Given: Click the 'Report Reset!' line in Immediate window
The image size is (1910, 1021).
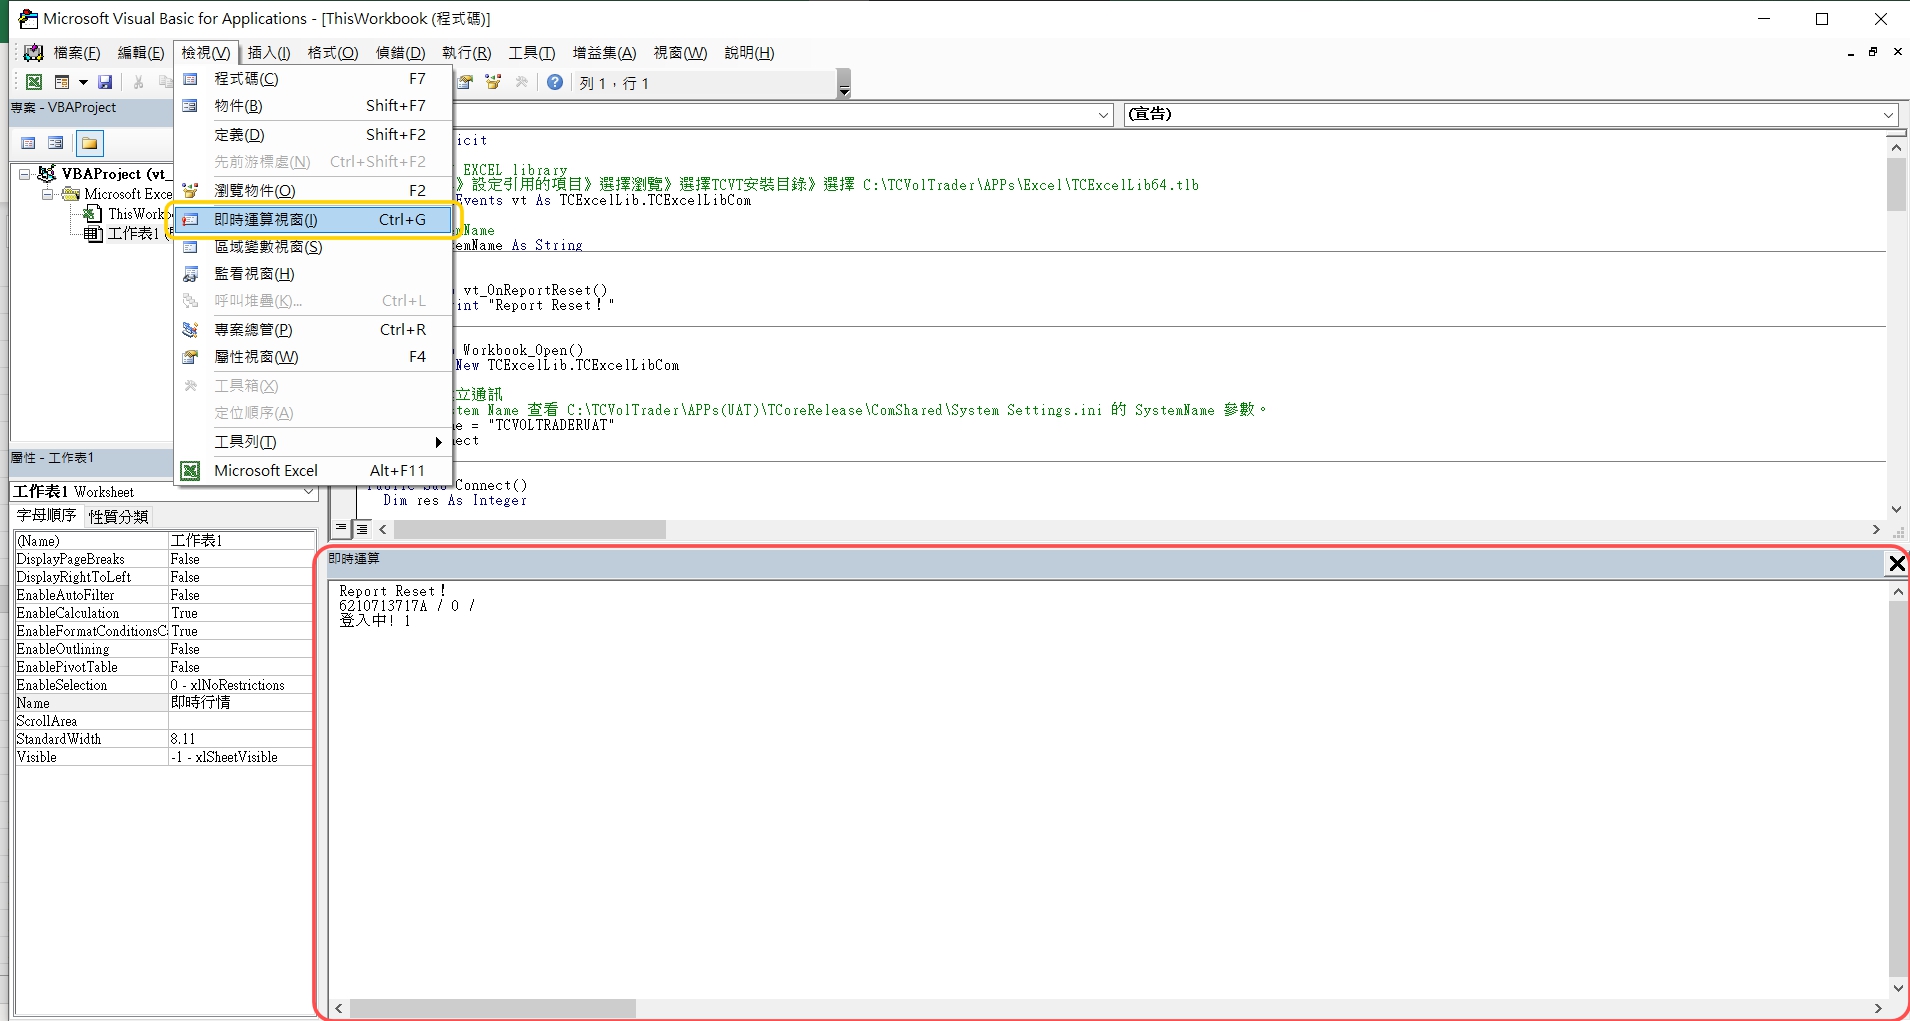Looking at the screenshot, I should [392, 591].
